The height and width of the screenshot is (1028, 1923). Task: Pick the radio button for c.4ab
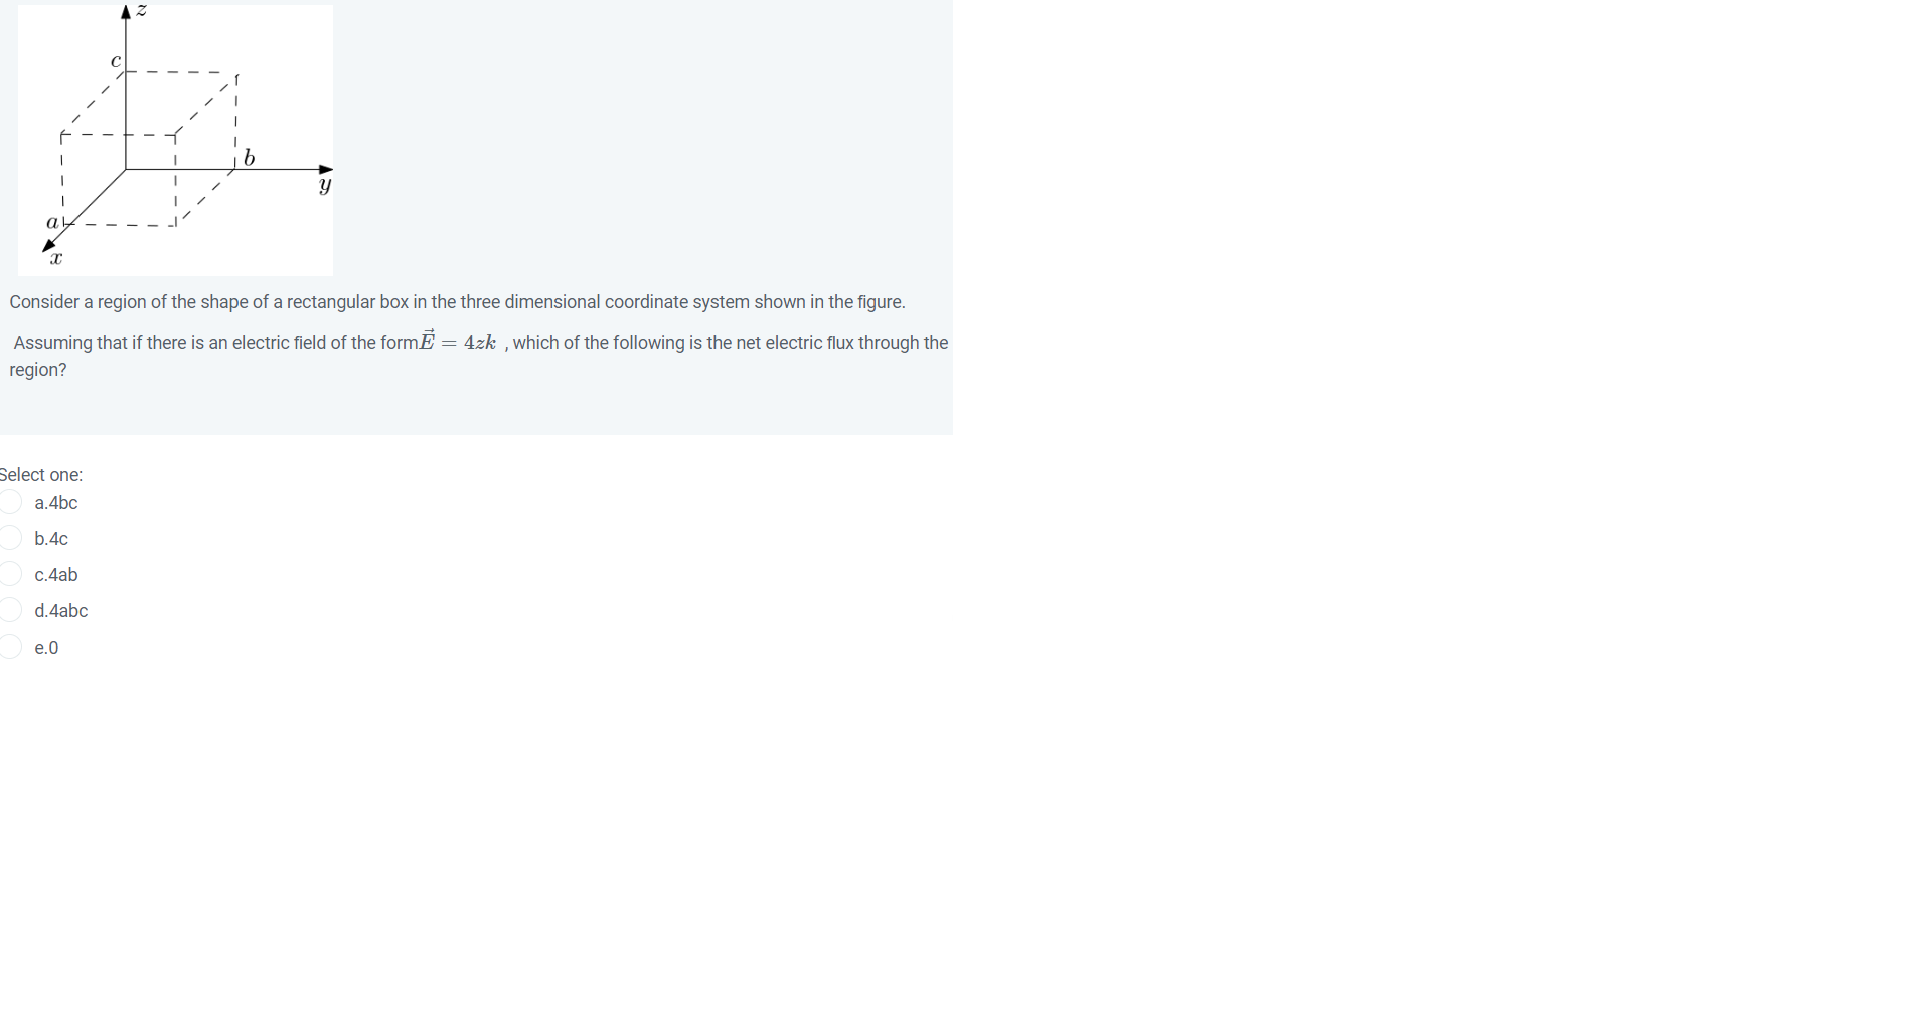10,574
